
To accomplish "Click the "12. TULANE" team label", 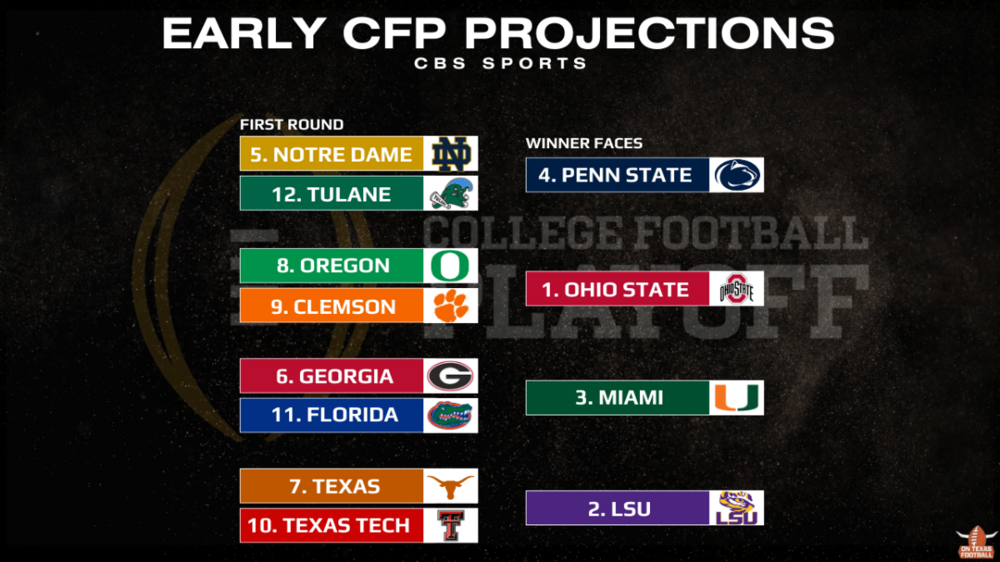I will [331, 193].
